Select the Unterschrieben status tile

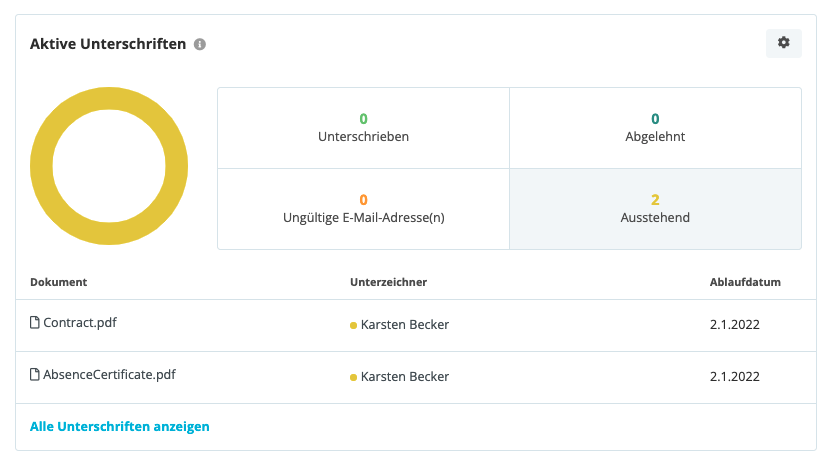364,128
